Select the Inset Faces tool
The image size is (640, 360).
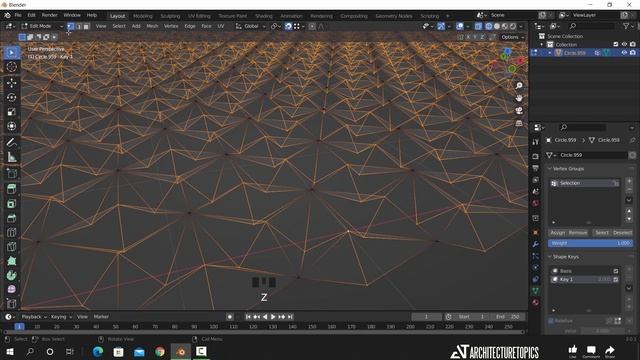tap(11, 204)
